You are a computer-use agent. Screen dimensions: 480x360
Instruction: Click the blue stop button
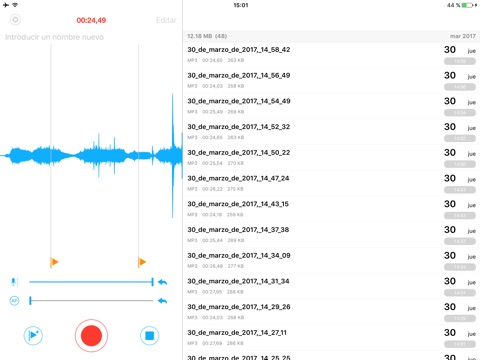tap(149, 335)
